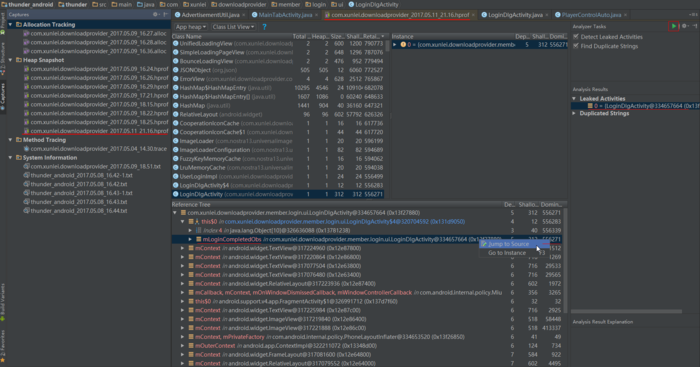
Task: Collapse the Allocation Tracking tree node
Action: 10,25
